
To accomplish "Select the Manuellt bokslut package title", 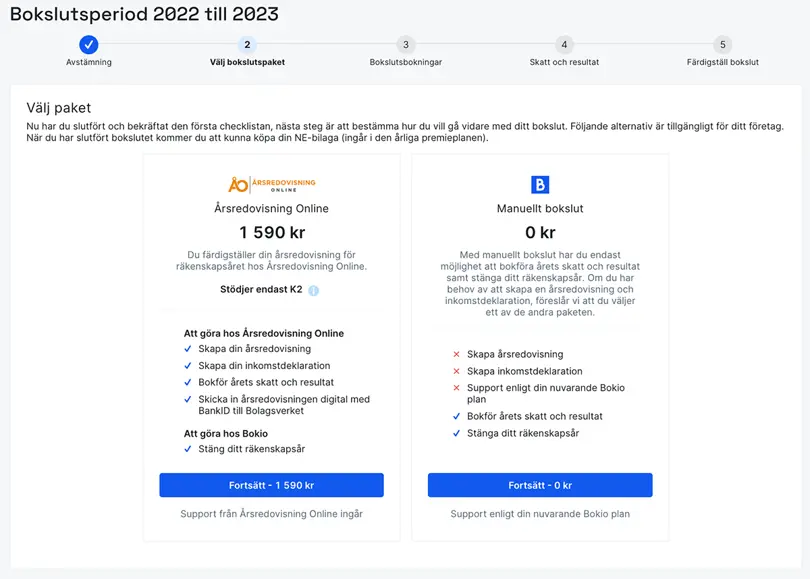I will click(540, 209).
